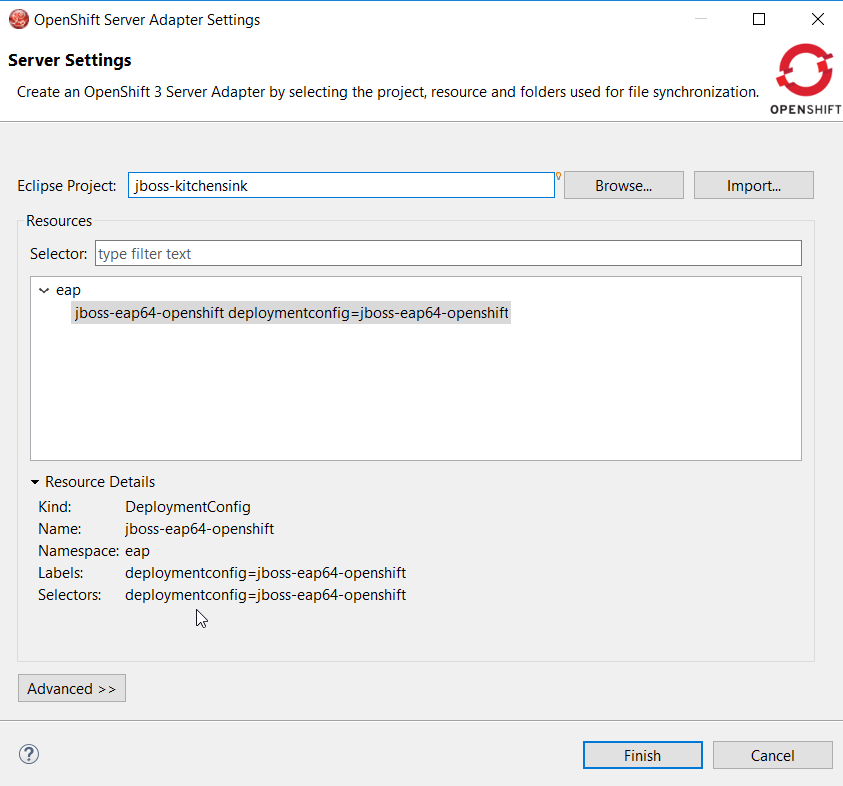Click the content assist lightbulb by Eclipse Project
The width and height of the screenshot is (843, 786).
click(x=558, y=176)
